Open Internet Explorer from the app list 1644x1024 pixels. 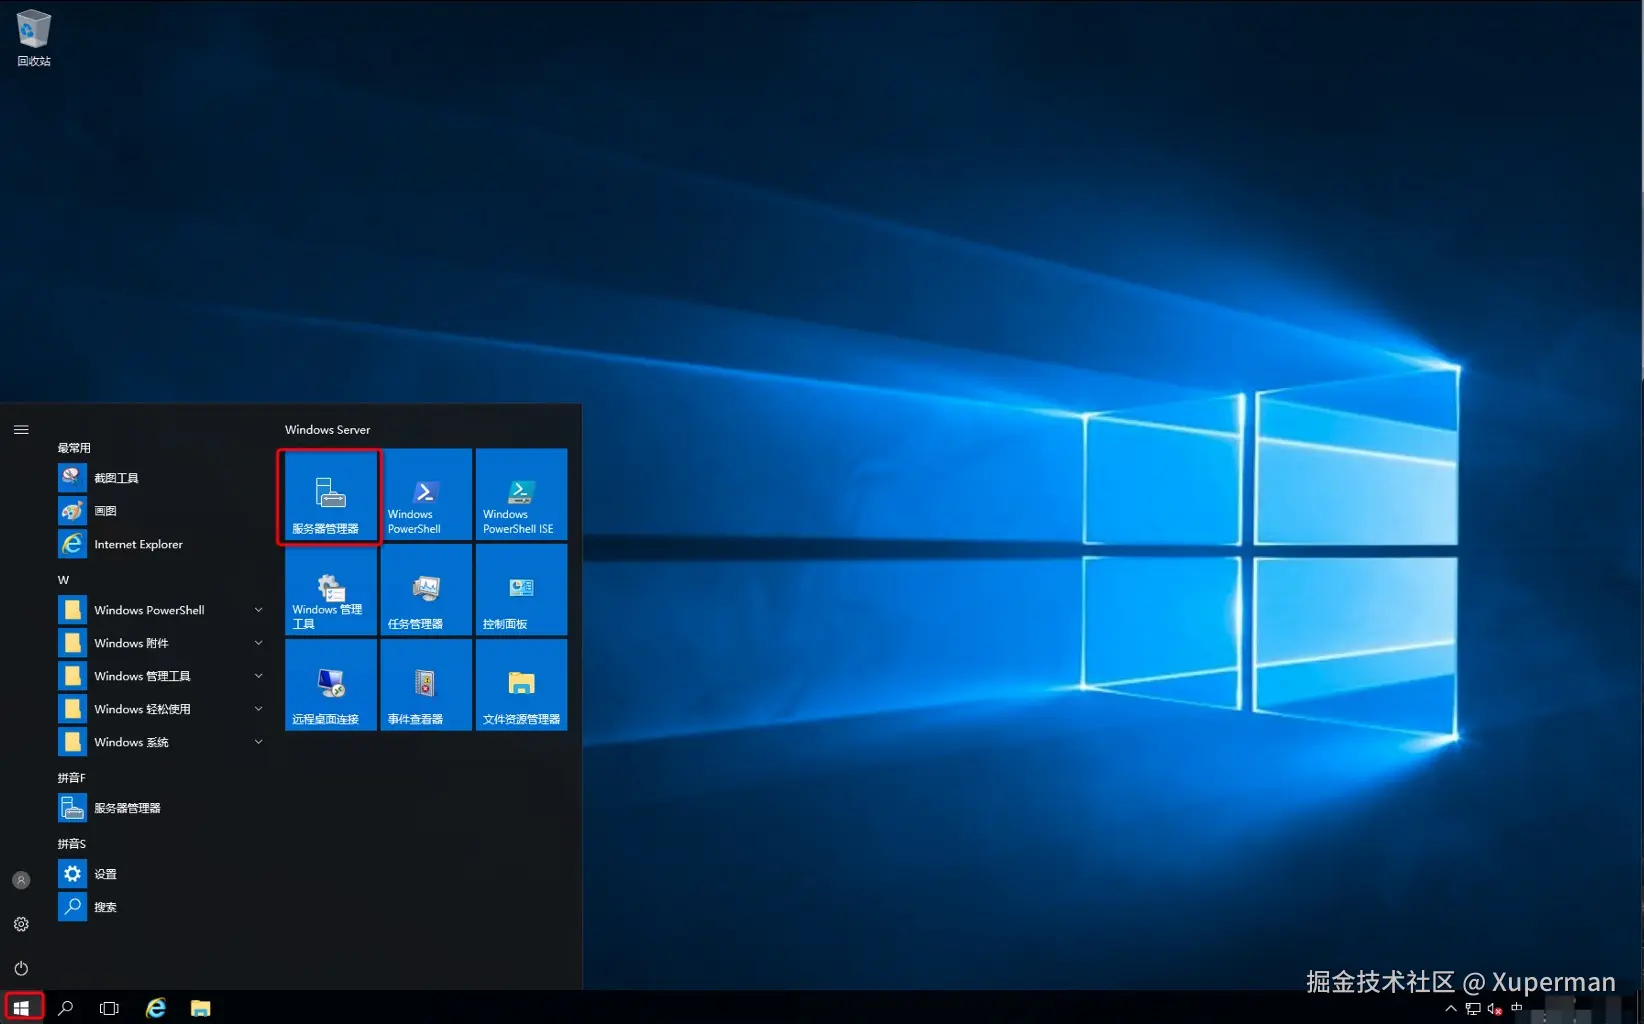[160, 544]
